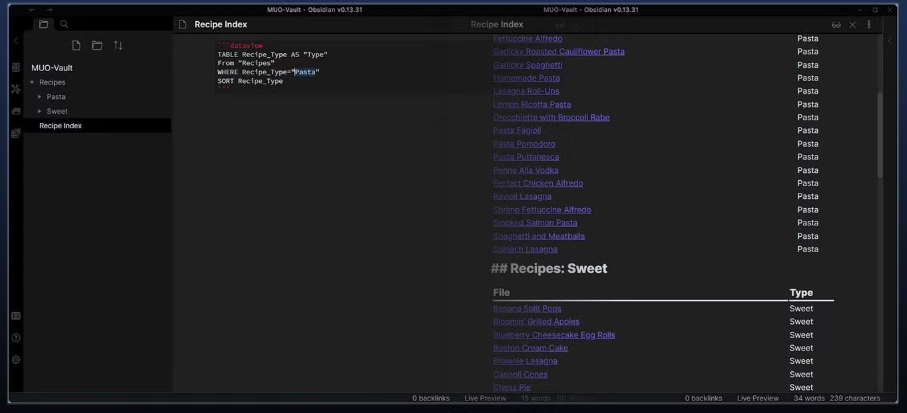
Task: Open settings gear in left ribbon
Action: [16, 359]
